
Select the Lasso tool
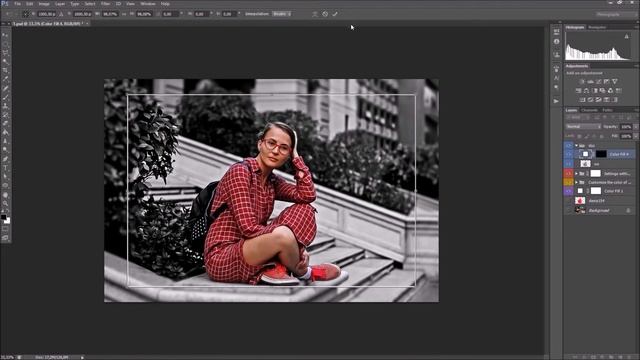[5, 53]
